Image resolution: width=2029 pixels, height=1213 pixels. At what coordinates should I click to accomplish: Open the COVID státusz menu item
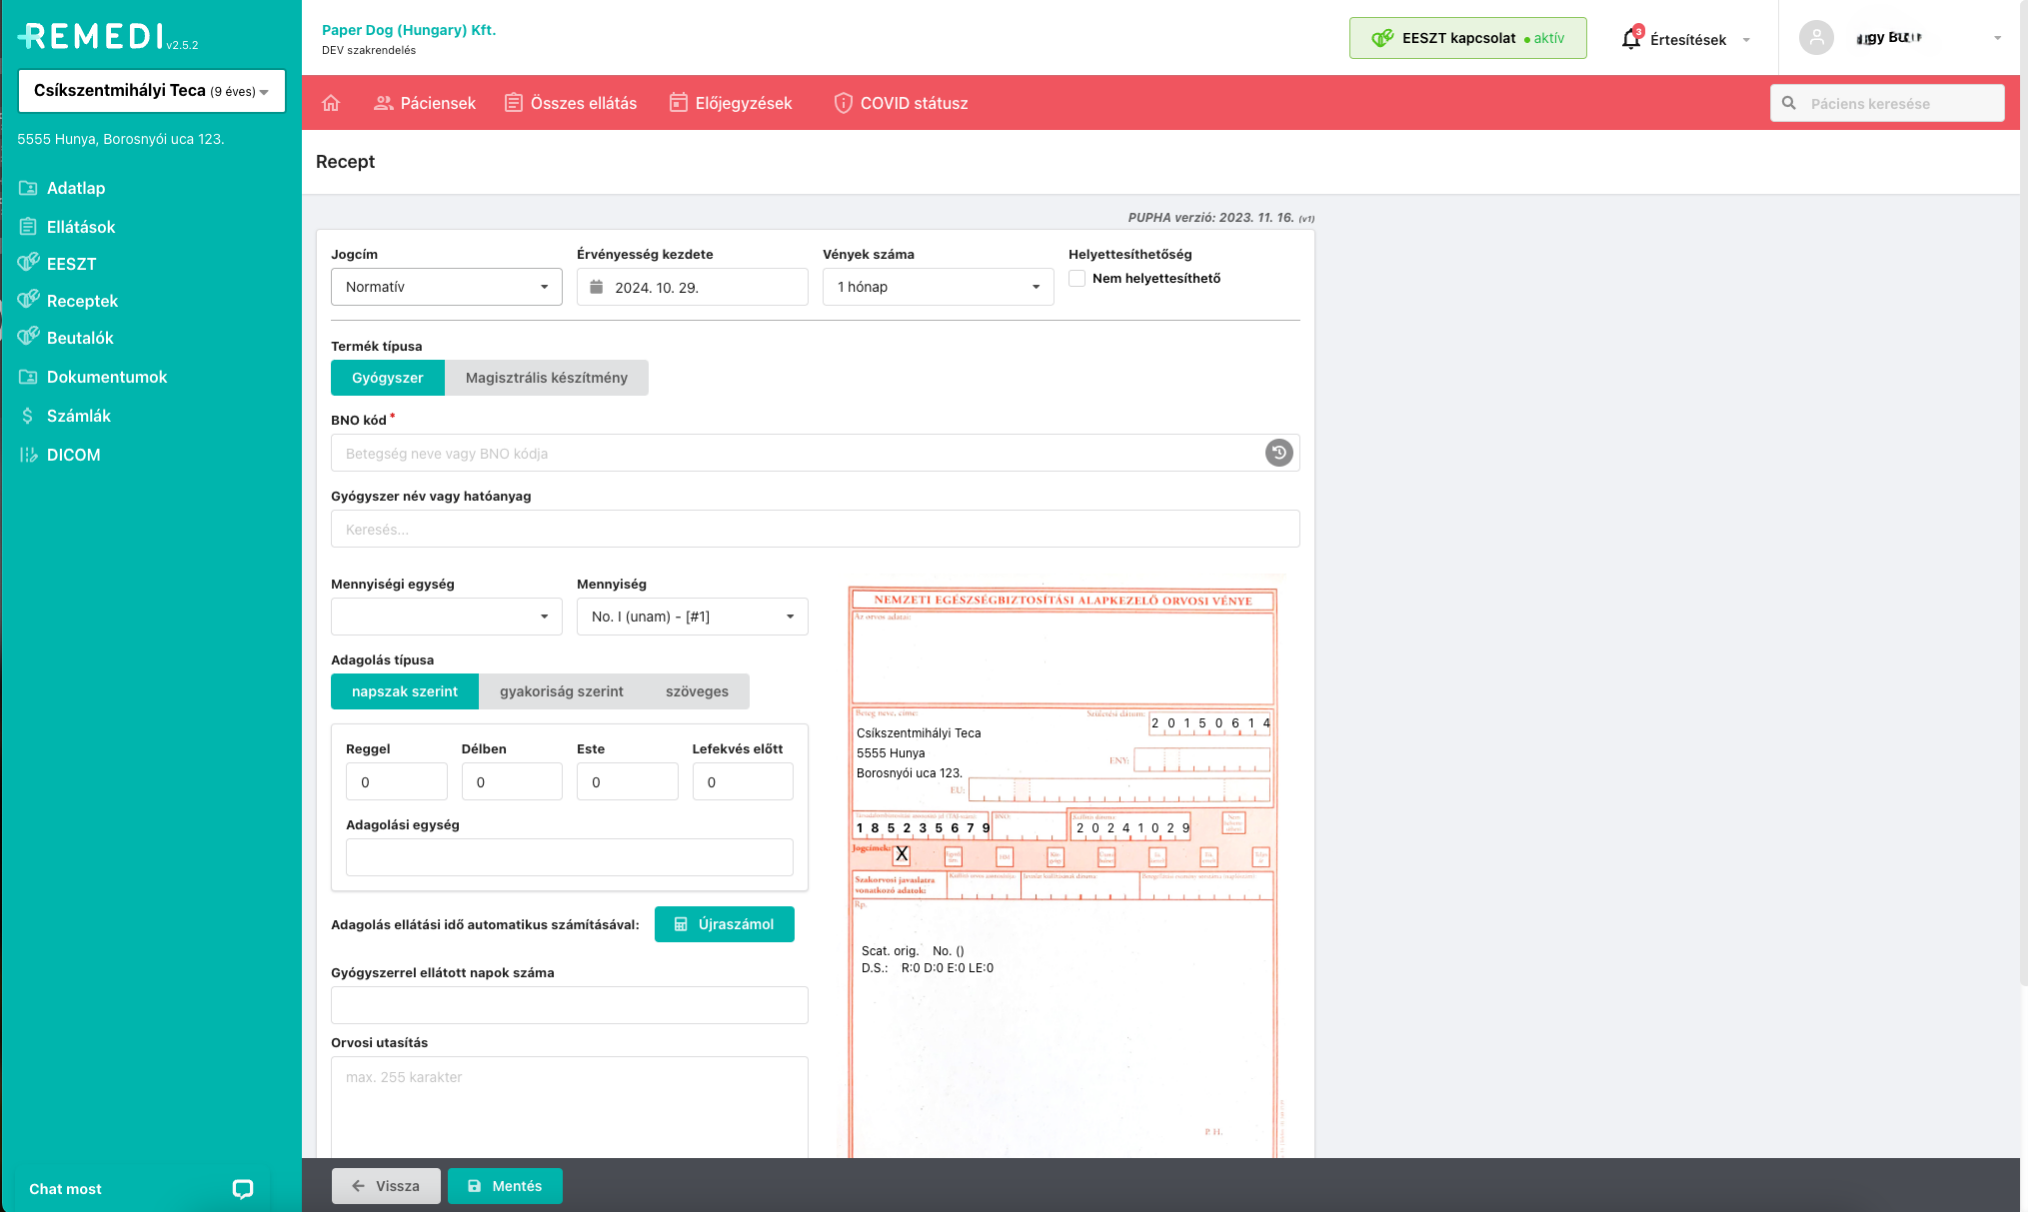pos(901,103)
